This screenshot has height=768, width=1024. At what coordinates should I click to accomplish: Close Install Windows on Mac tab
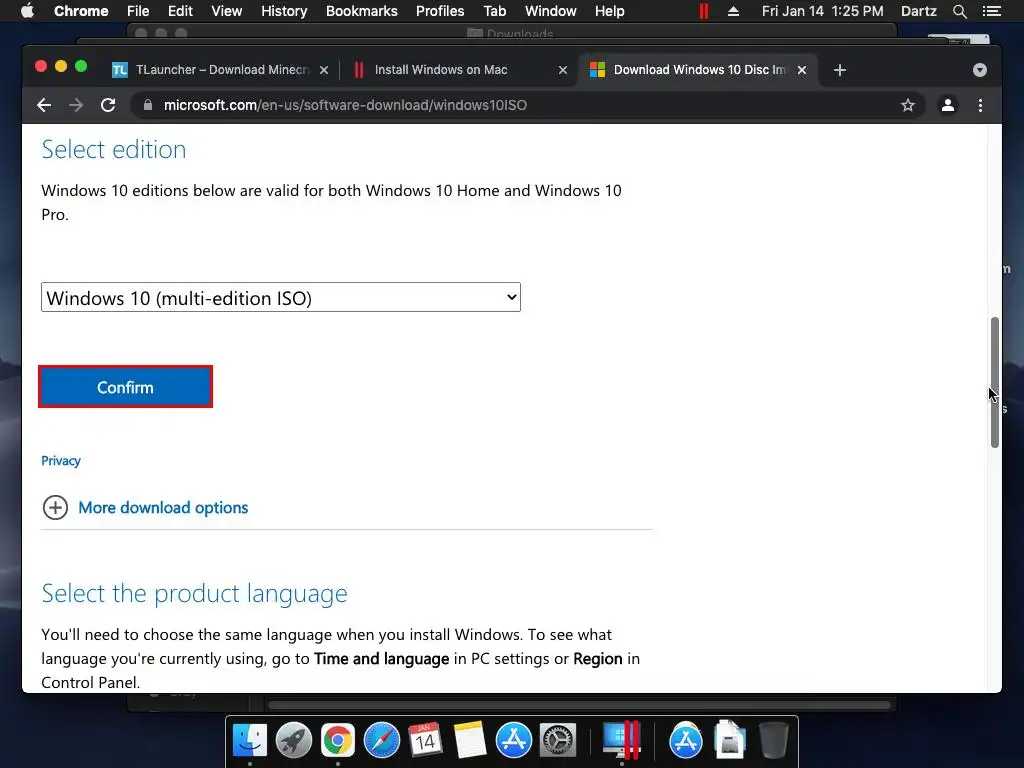[563, 70]
